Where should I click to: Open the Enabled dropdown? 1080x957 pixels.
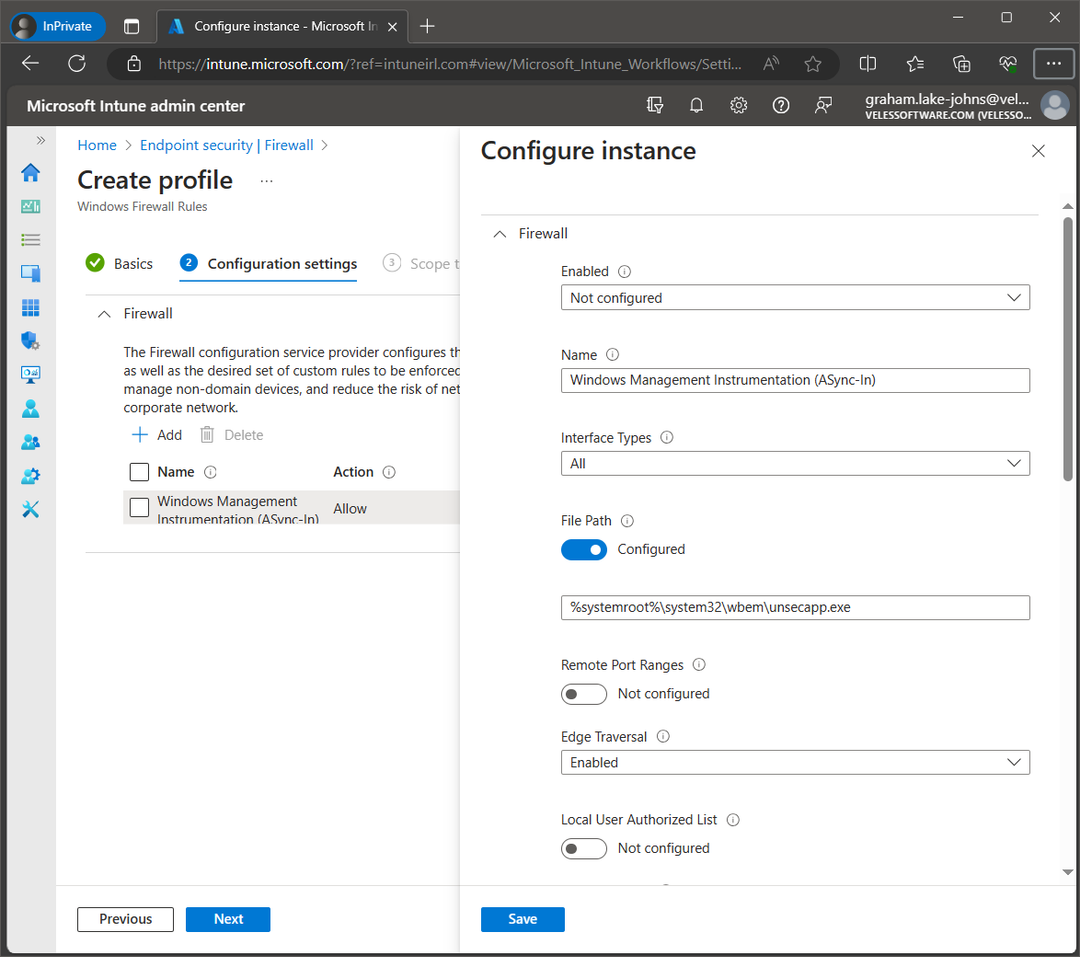click(795, 298)
